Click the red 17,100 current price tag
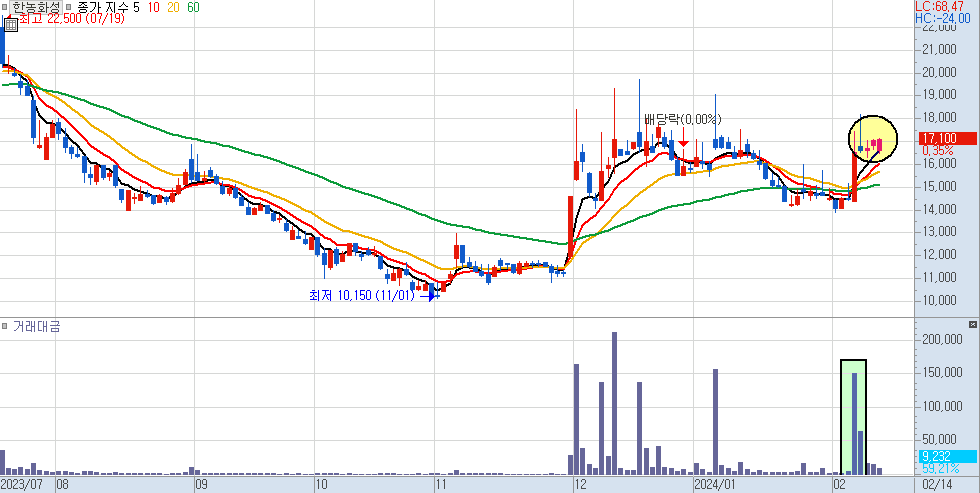 (x=947, y=138)
